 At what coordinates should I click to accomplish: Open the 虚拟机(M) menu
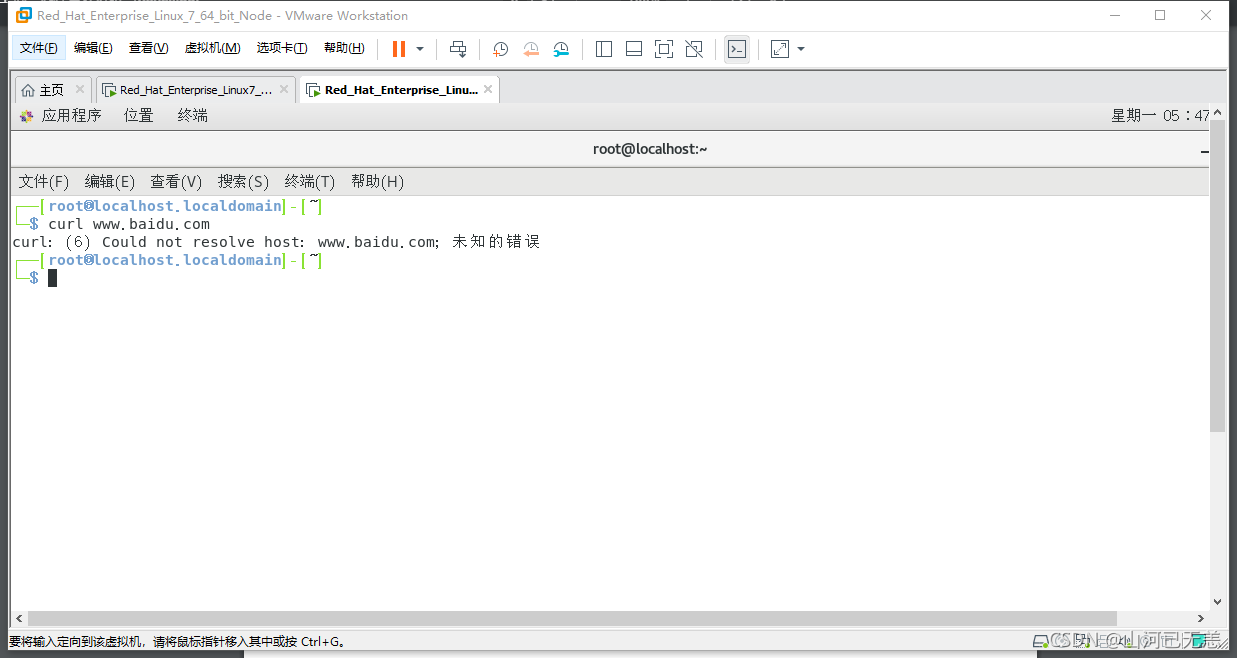tap(212, 48)
